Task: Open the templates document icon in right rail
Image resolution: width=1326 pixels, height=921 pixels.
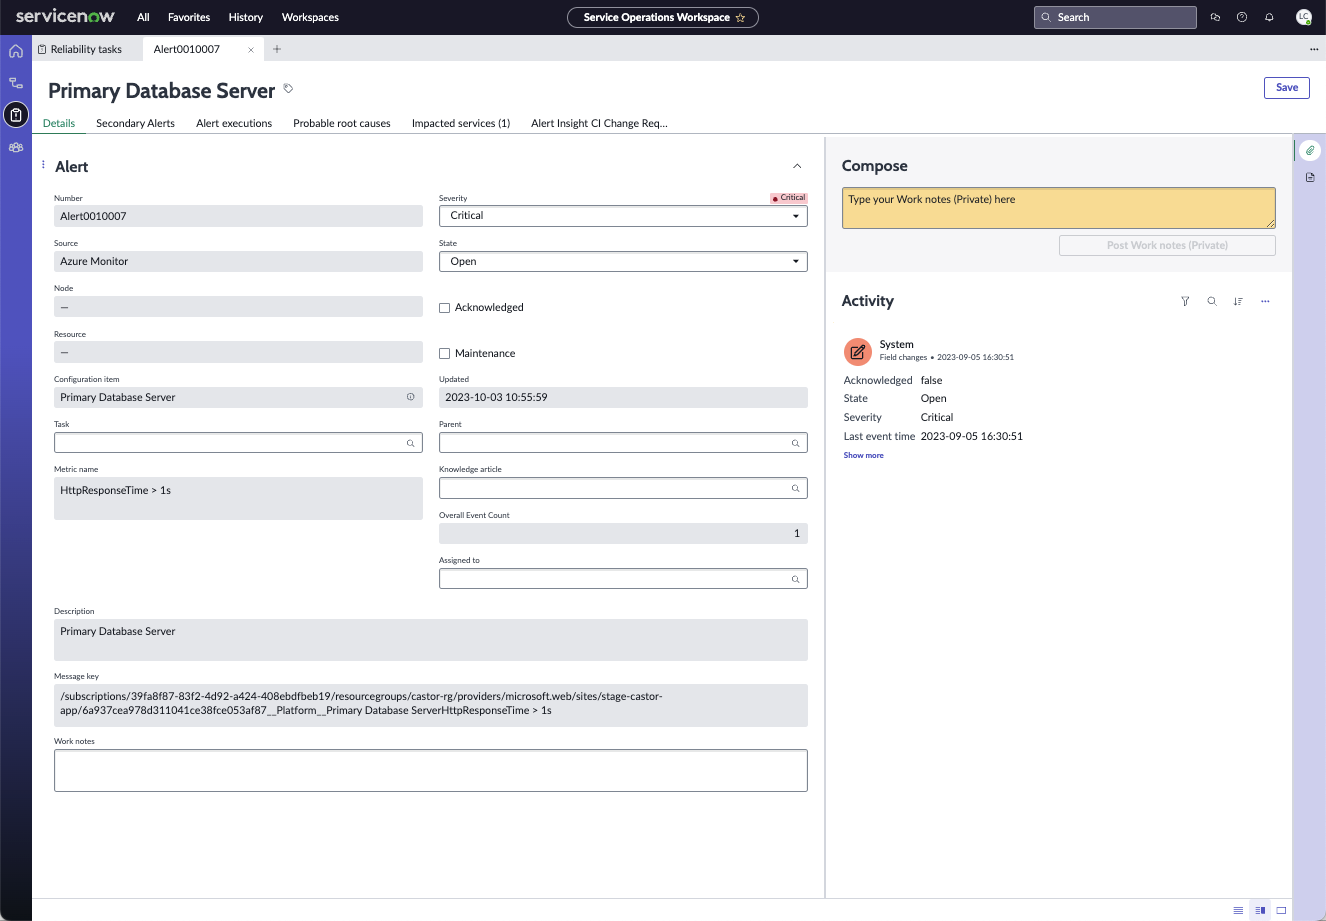Action: (x=1310, y=177)
